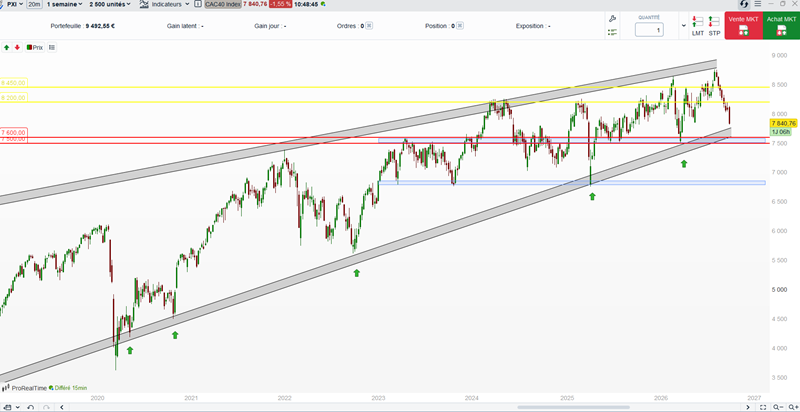
Task: Open the hamburger main menu
Action: click(x=757, y=4)
